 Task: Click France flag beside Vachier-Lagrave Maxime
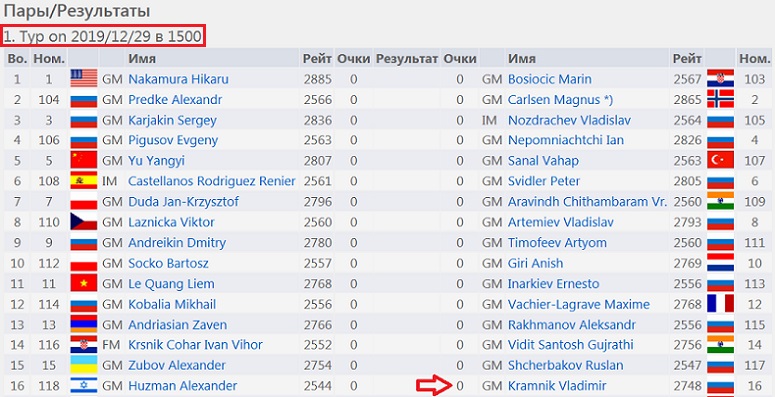tap(720, 304)
